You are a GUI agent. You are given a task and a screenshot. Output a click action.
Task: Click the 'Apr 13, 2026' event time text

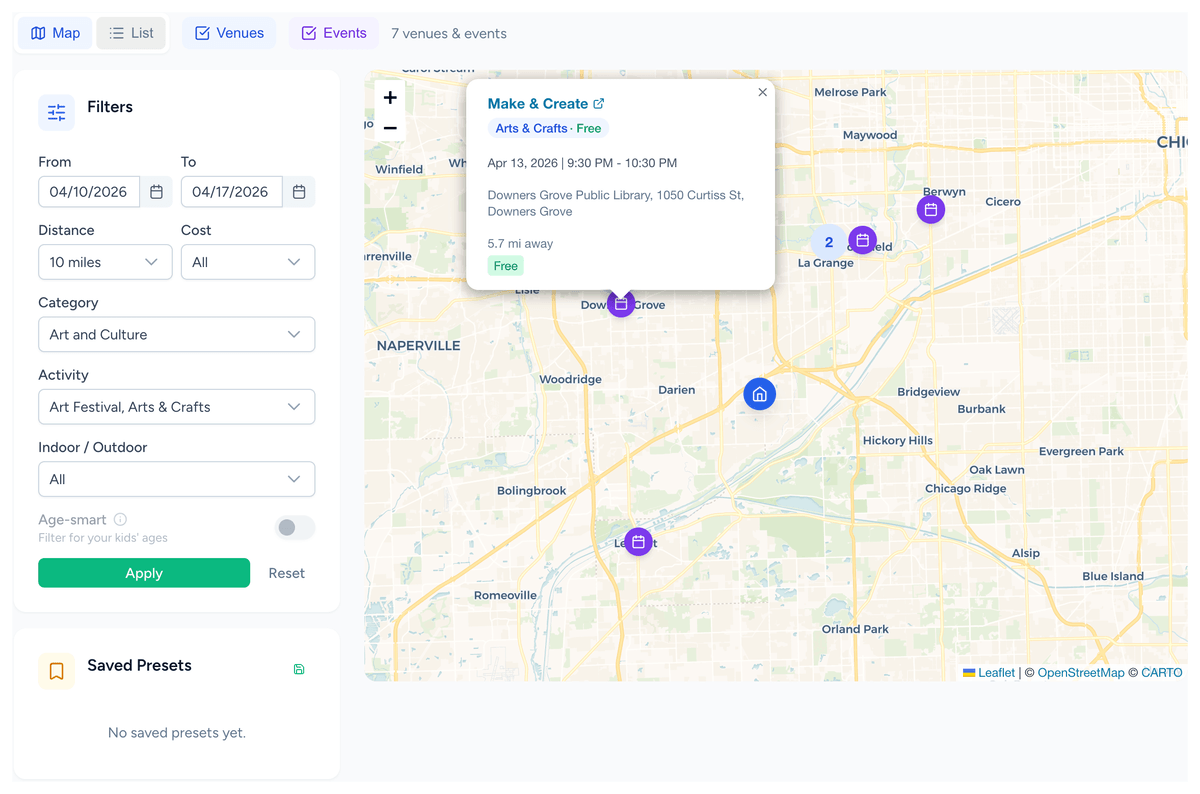(x=582, y=163)
